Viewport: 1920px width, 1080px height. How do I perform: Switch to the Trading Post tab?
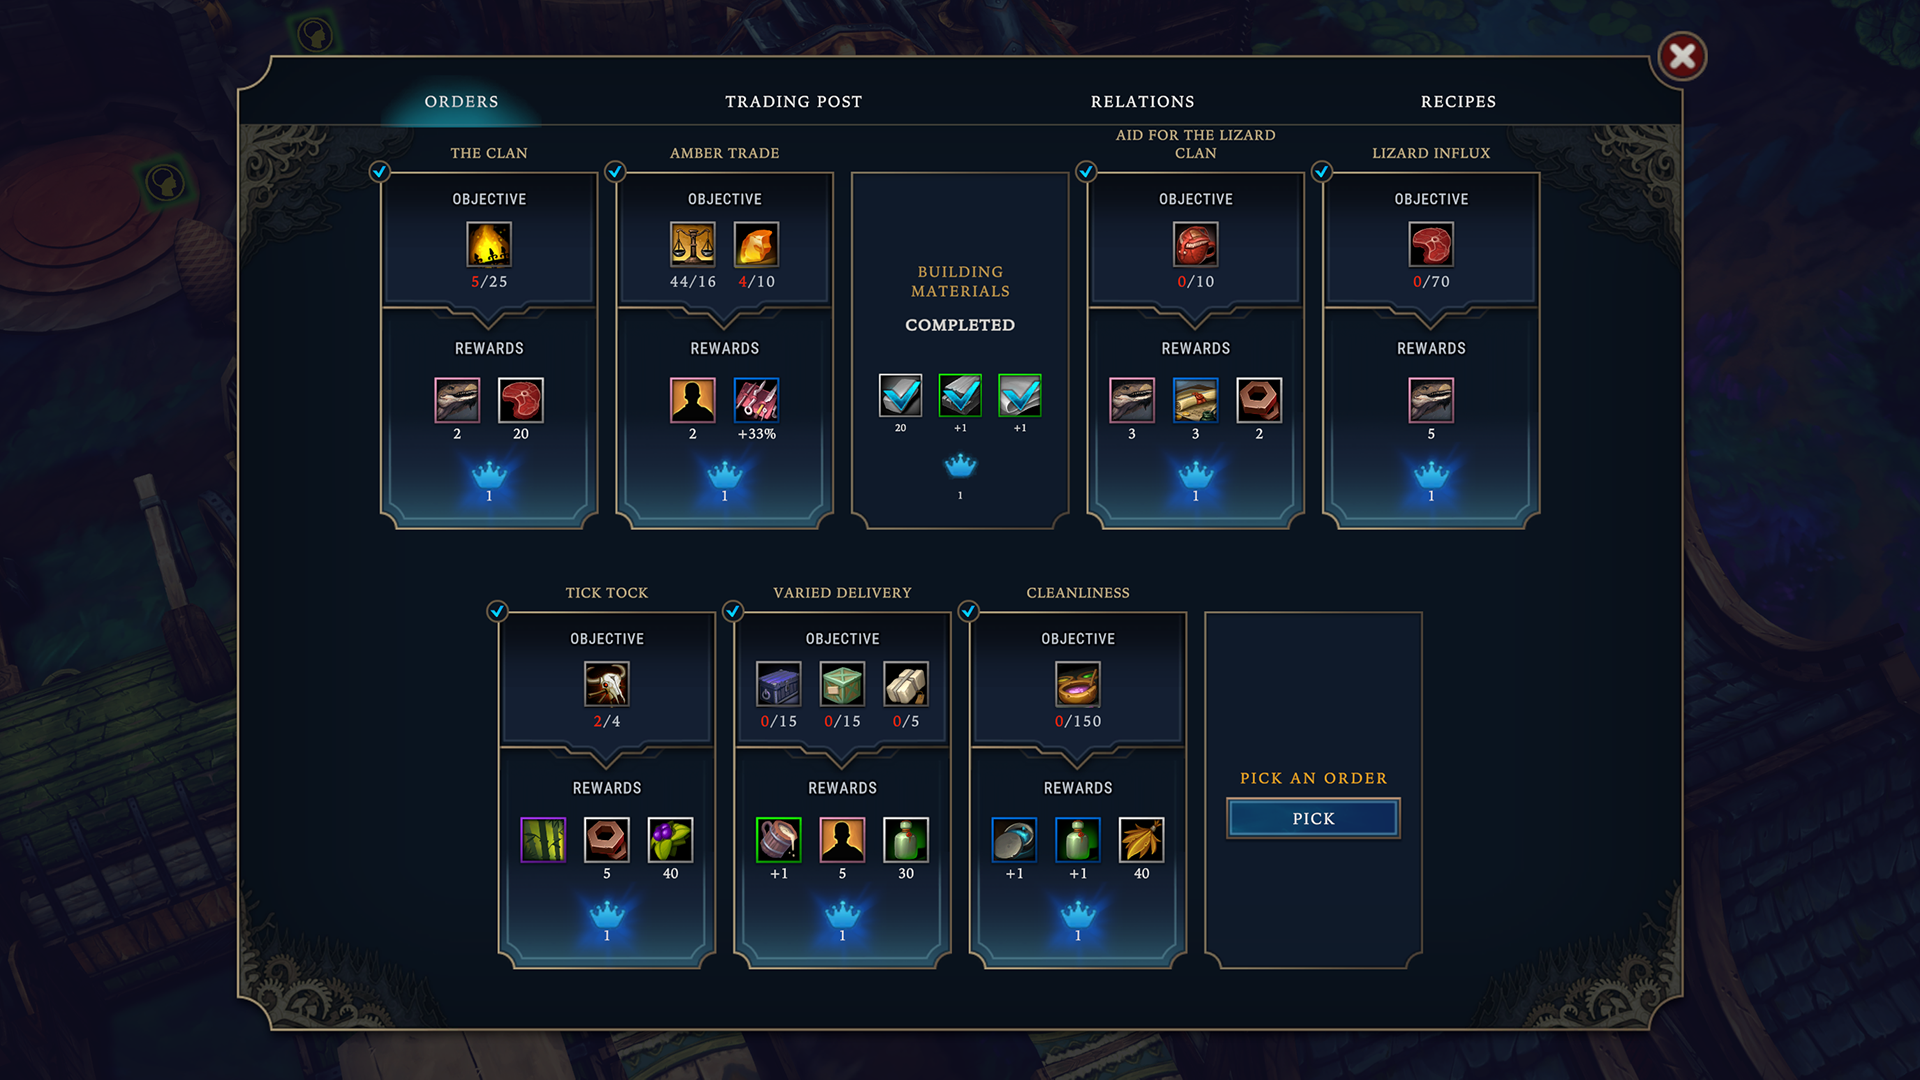(794, 102)
